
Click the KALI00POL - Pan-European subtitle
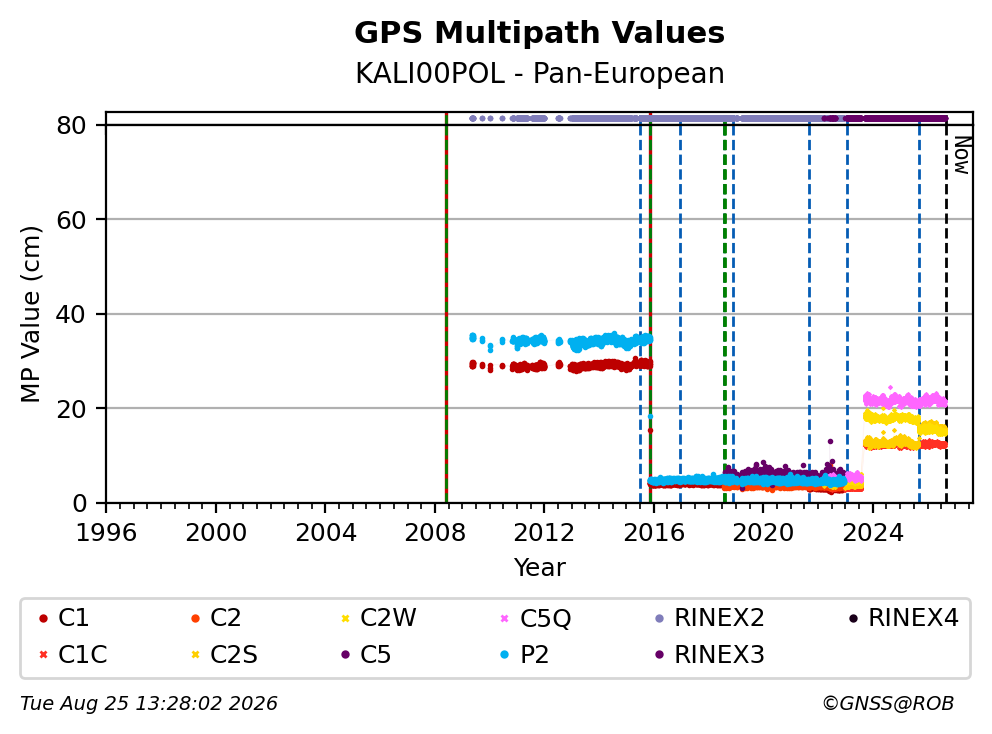click(540, 73)
